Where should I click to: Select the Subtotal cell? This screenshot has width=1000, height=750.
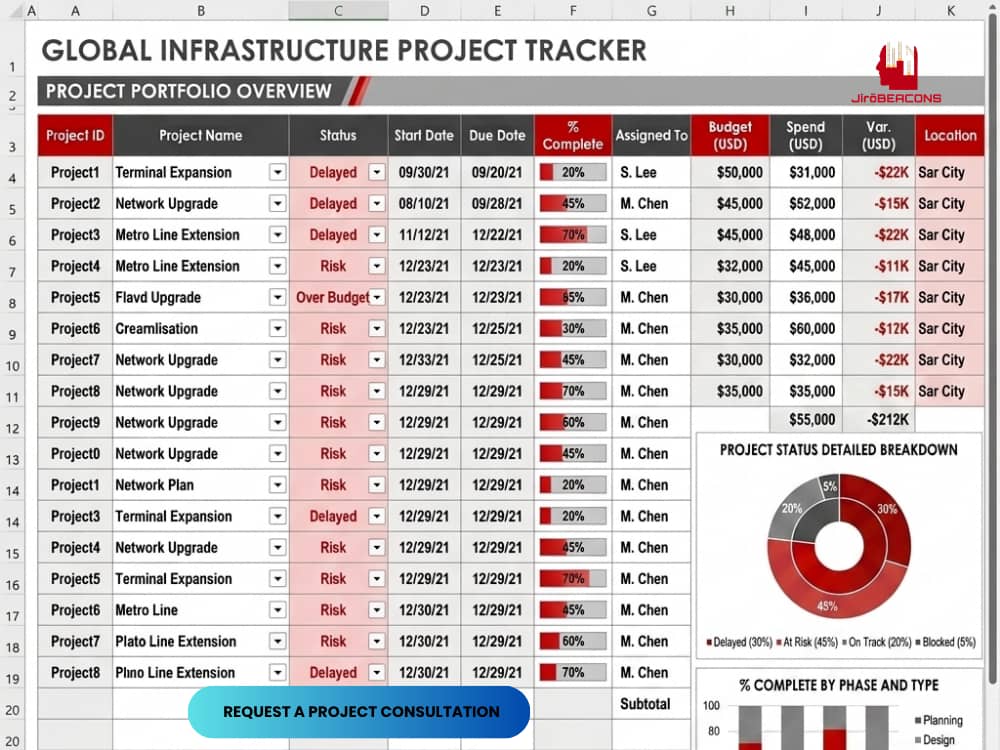[651, 704]
